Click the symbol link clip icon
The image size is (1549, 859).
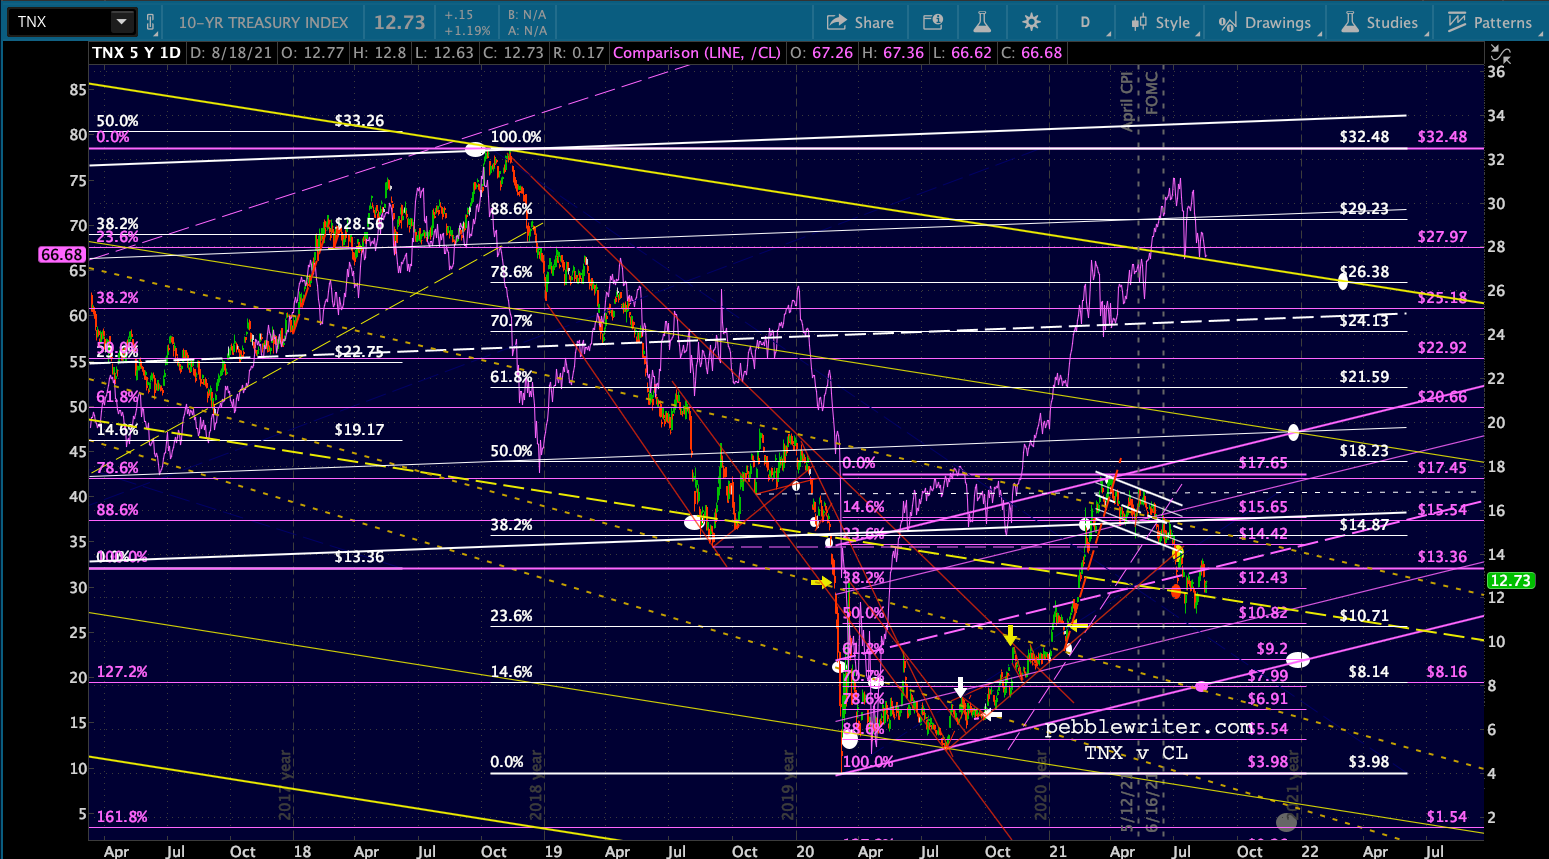pos(151,22)
